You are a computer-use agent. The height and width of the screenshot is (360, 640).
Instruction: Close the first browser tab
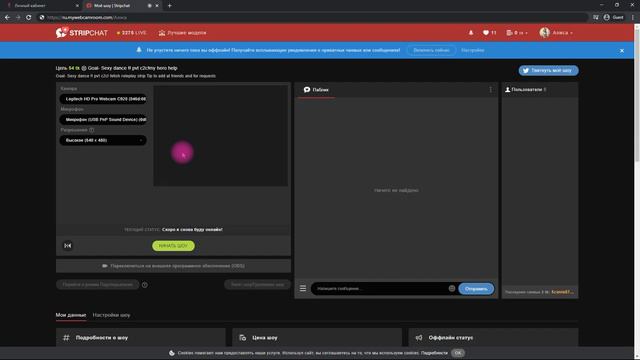point(77,6)
